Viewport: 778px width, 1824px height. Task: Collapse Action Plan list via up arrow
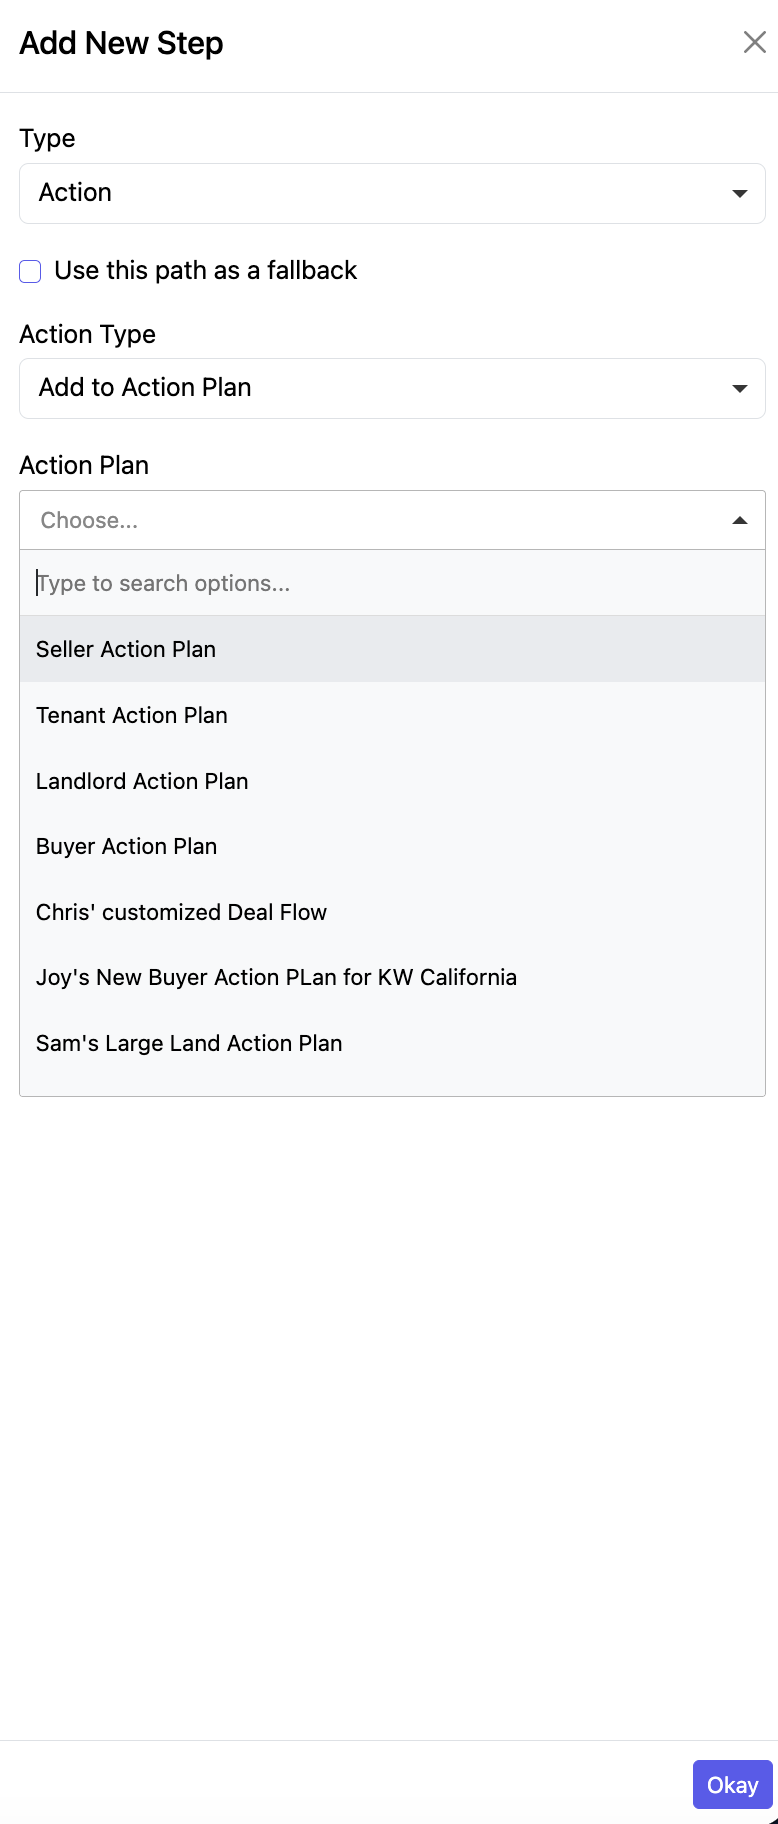click(739, 520)
